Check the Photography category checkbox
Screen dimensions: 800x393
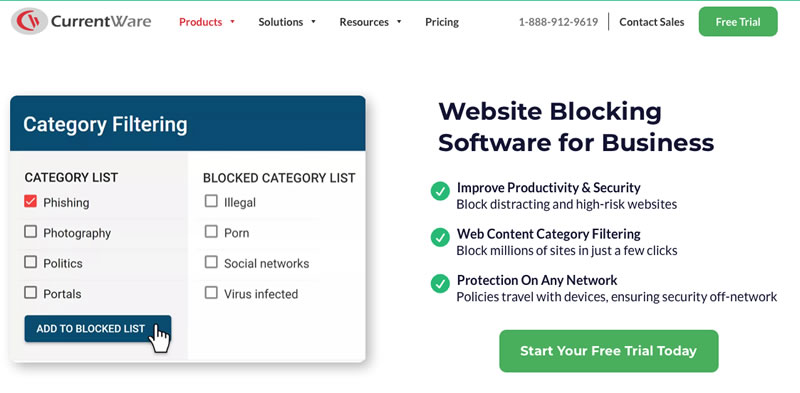tap(31, 232)
